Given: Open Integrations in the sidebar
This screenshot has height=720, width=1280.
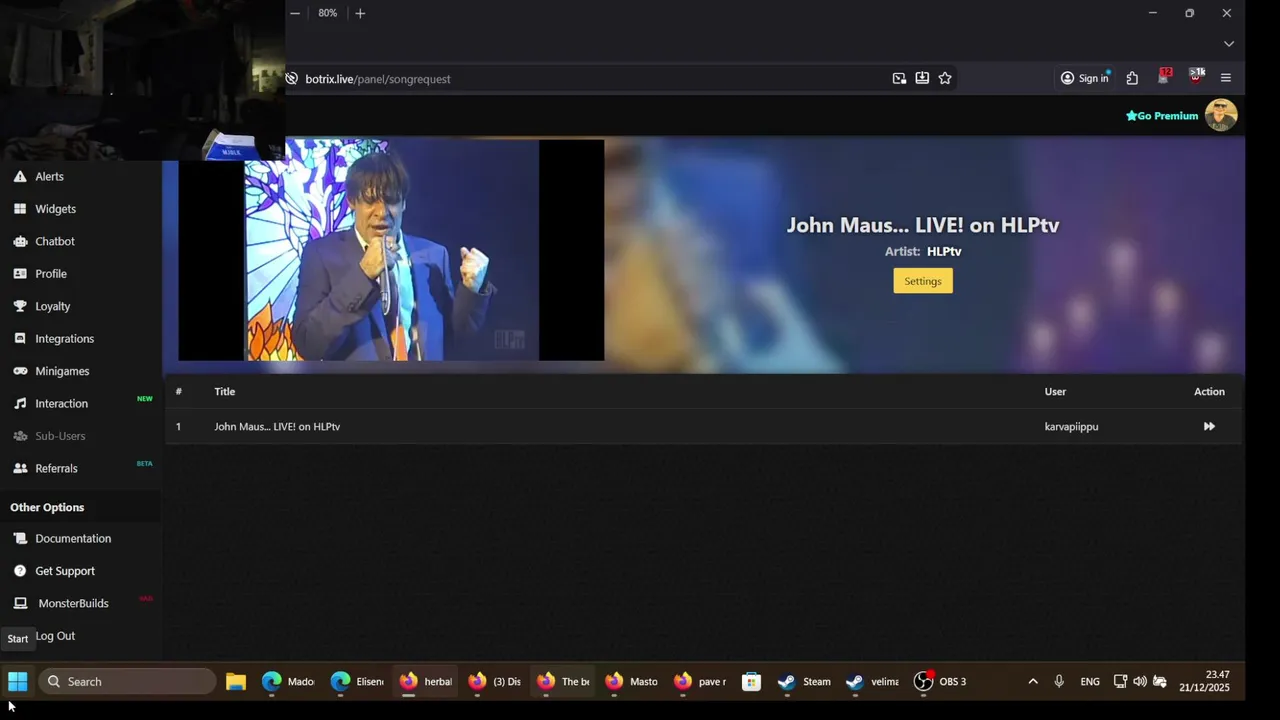Looking at the screenshot, I should [x=64, y=339].
